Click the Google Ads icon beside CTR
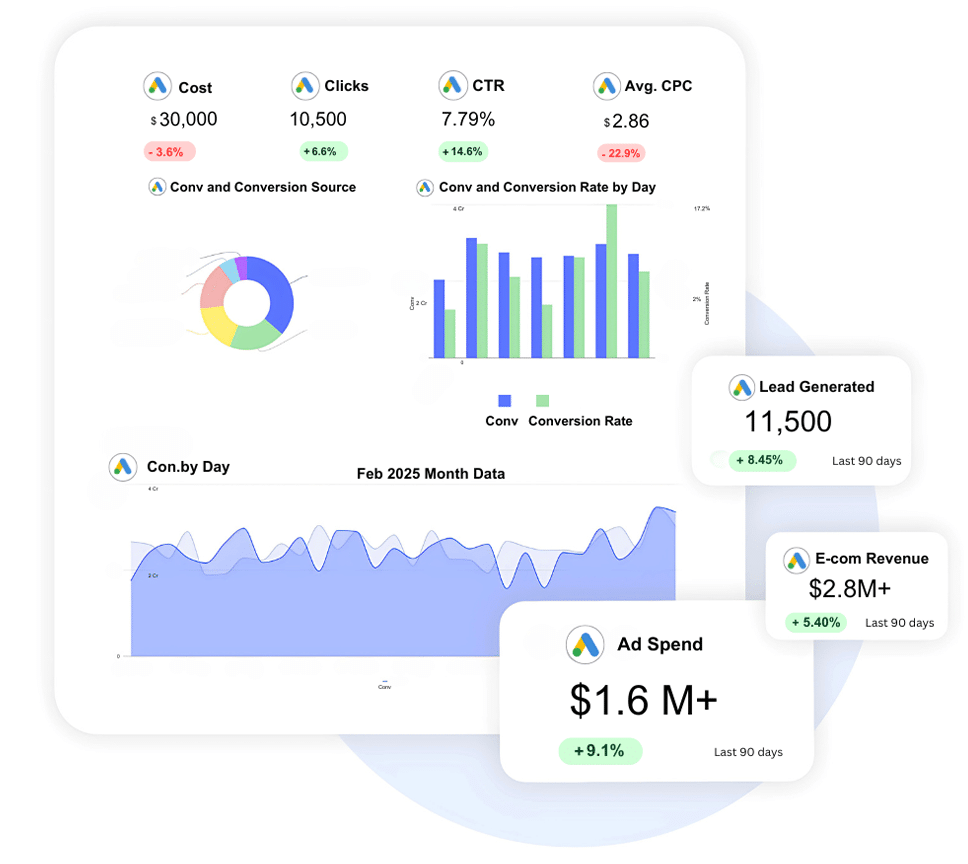Viewport: 968px width, 864px height. pyautogui.click(x=453, y=85)
